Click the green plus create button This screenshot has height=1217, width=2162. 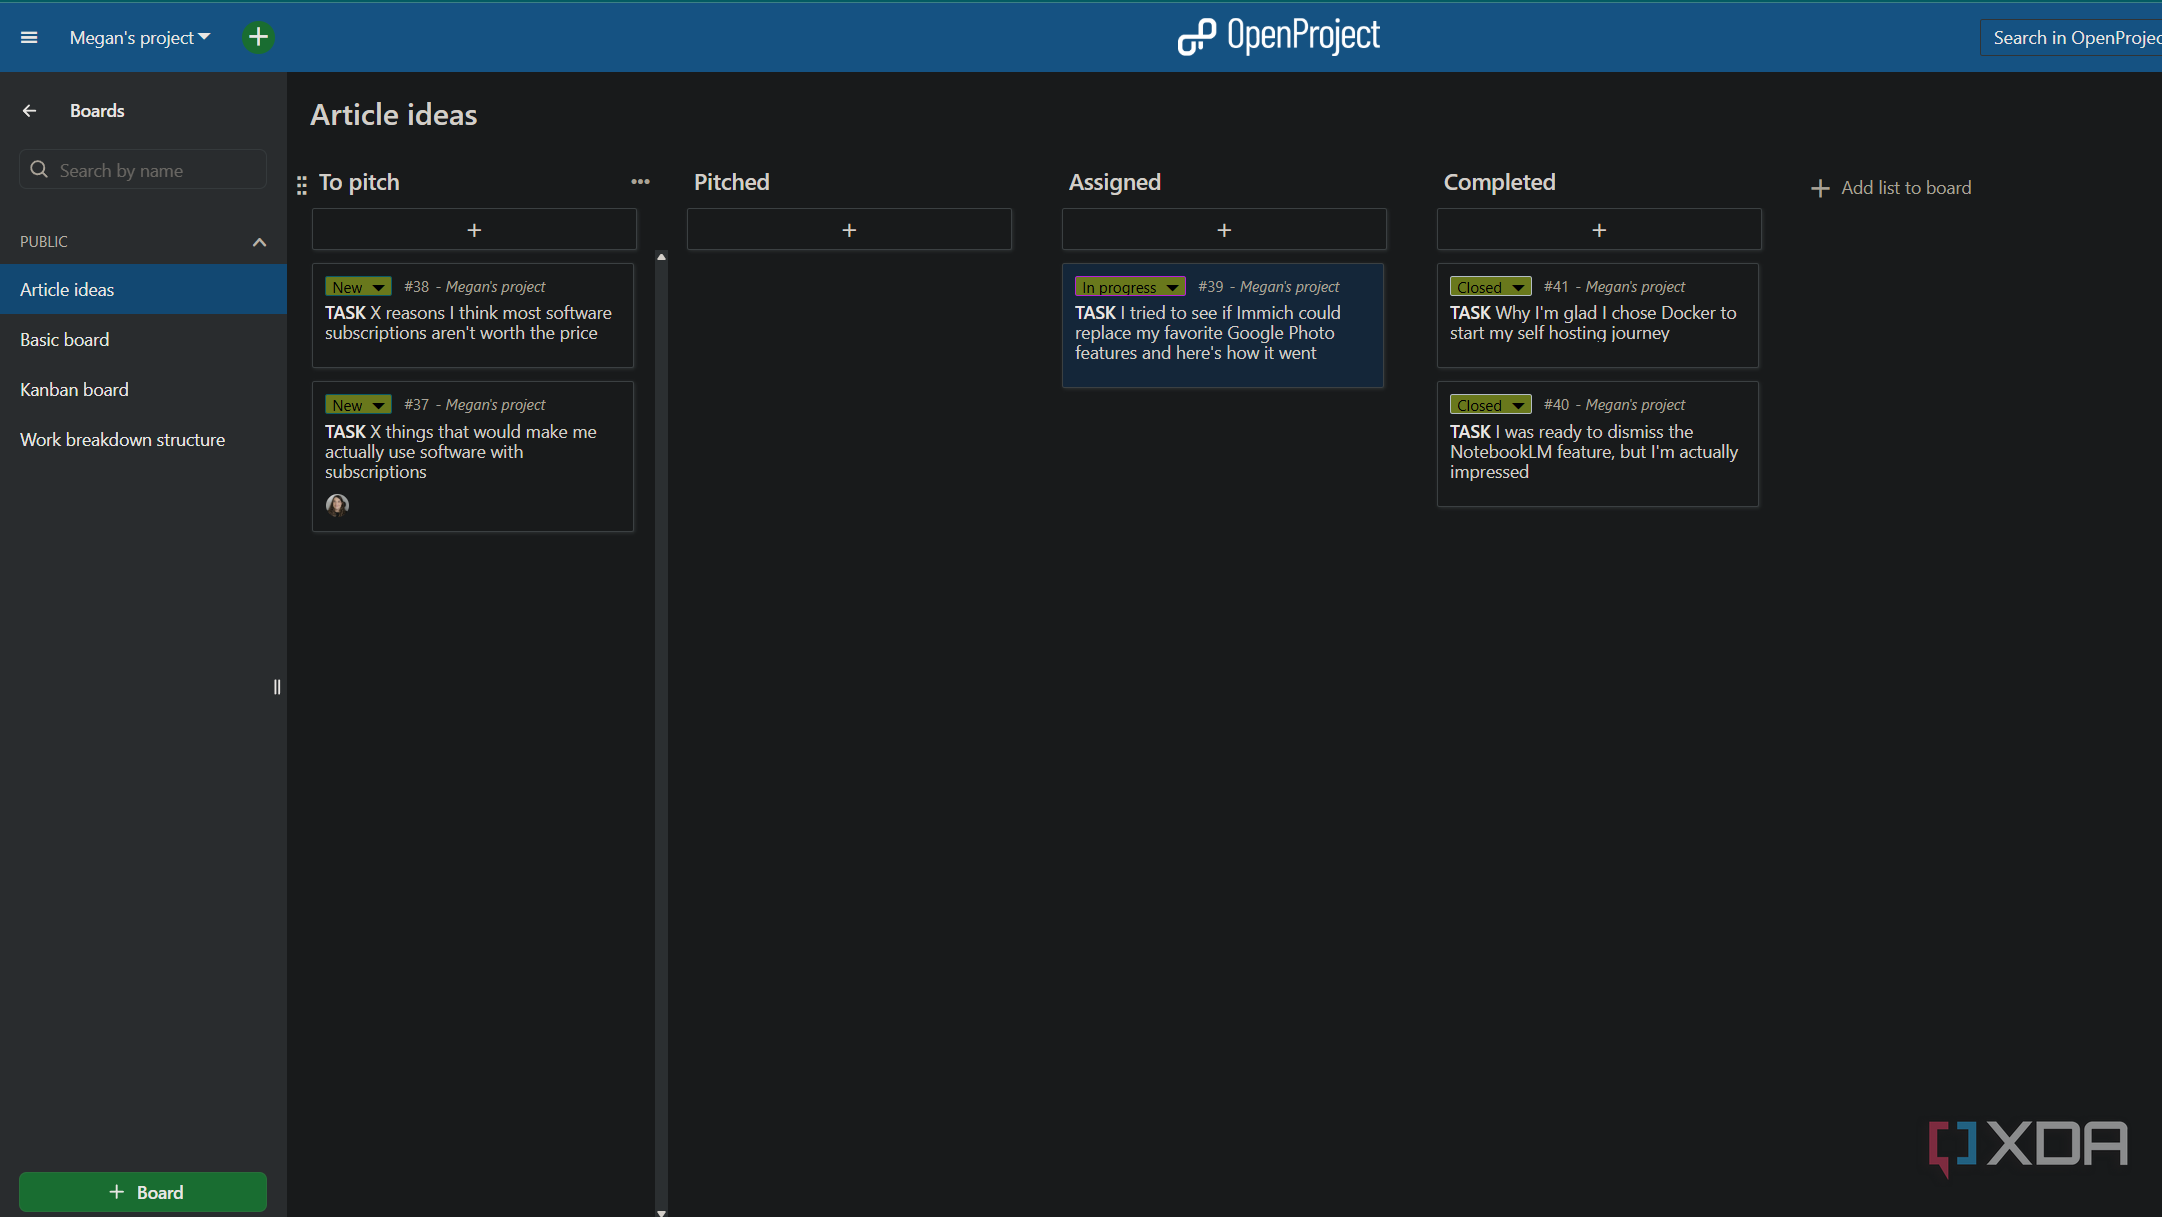pos(258,37)
